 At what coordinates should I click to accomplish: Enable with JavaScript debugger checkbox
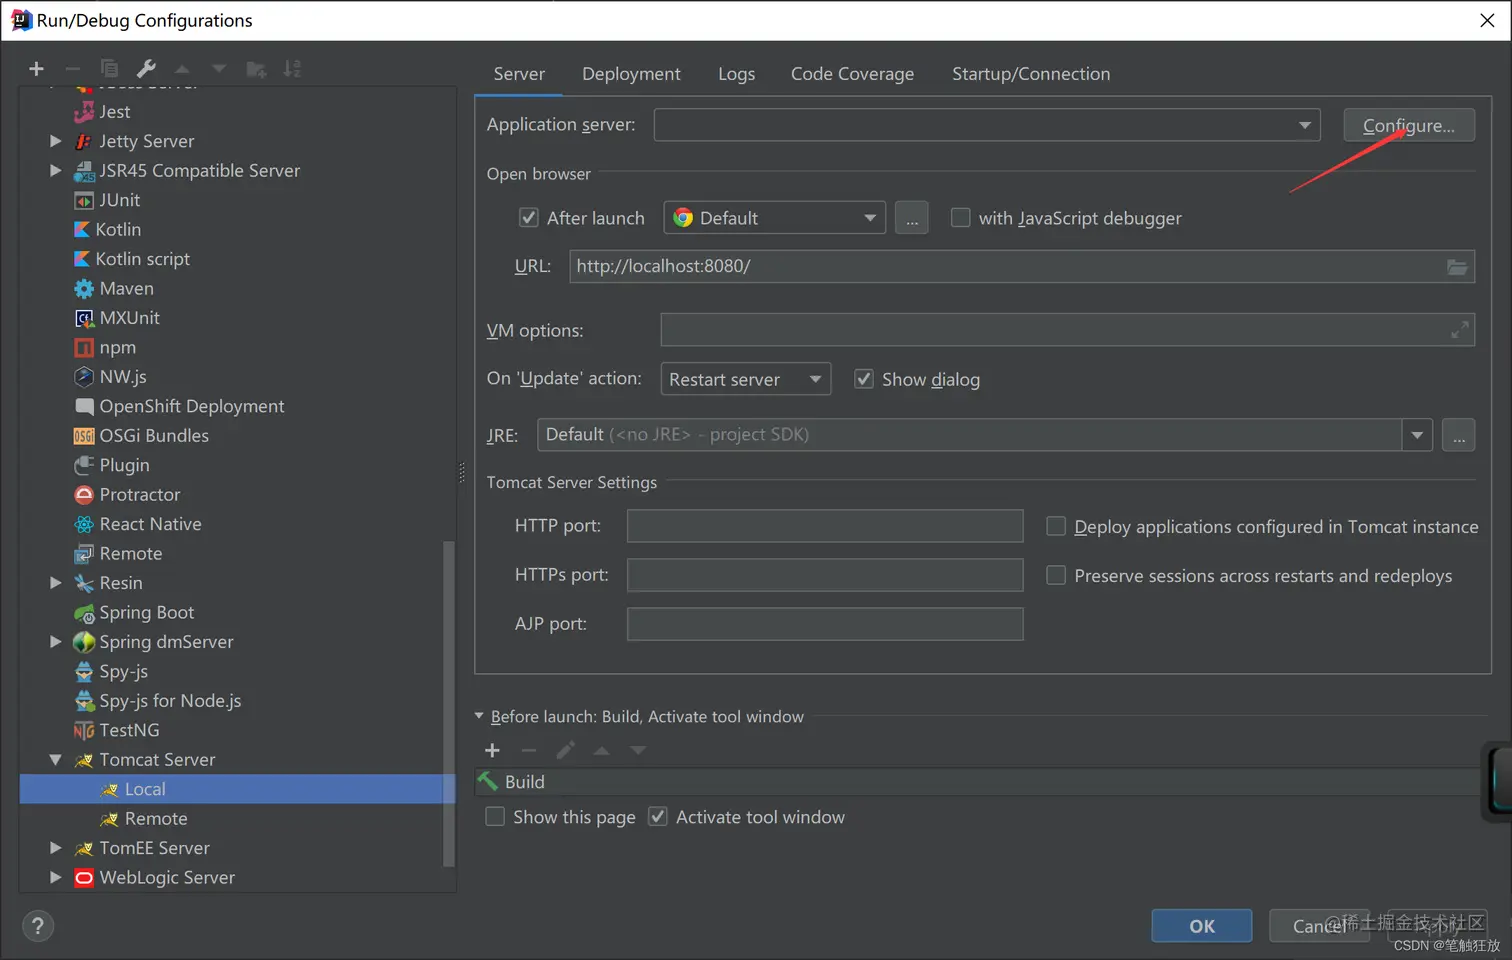click(960, 218)
